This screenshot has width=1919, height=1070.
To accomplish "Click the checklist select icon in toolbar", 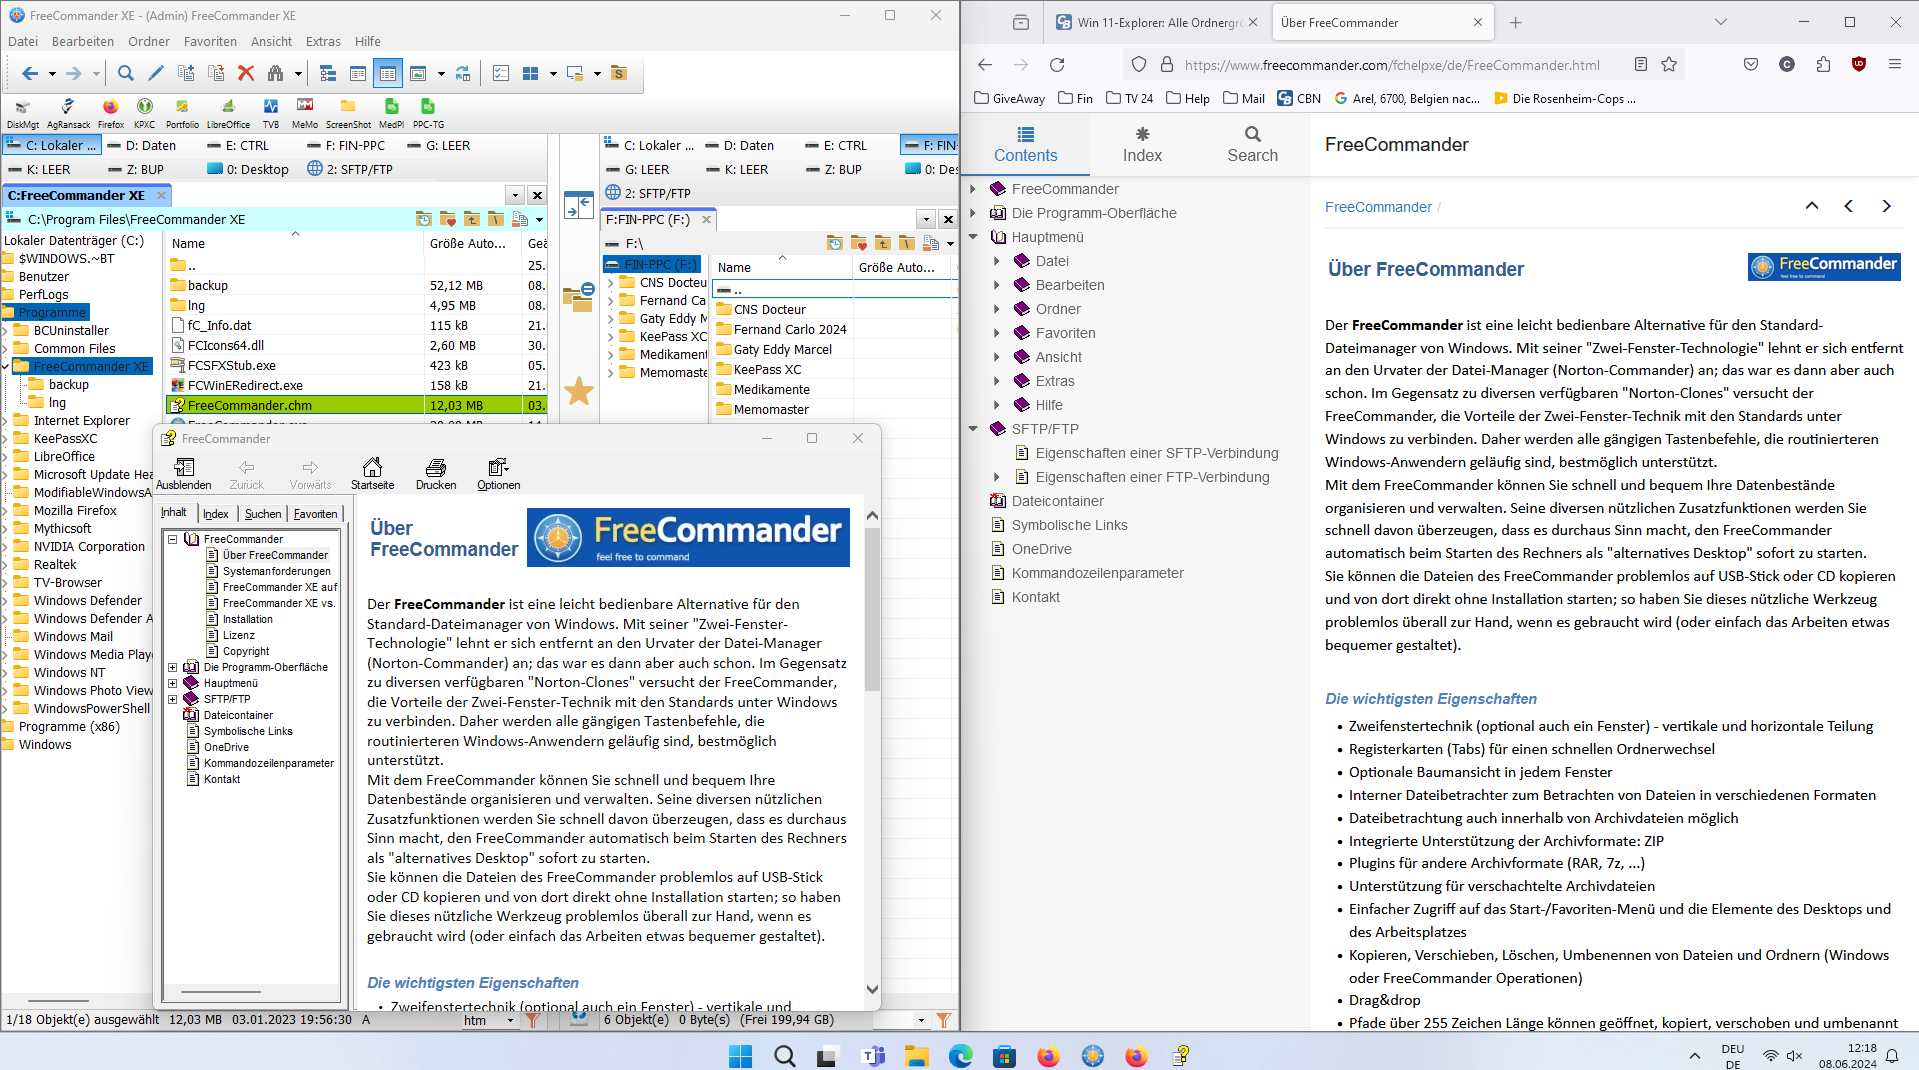I will pyautogui.click(x=501, y=73).
